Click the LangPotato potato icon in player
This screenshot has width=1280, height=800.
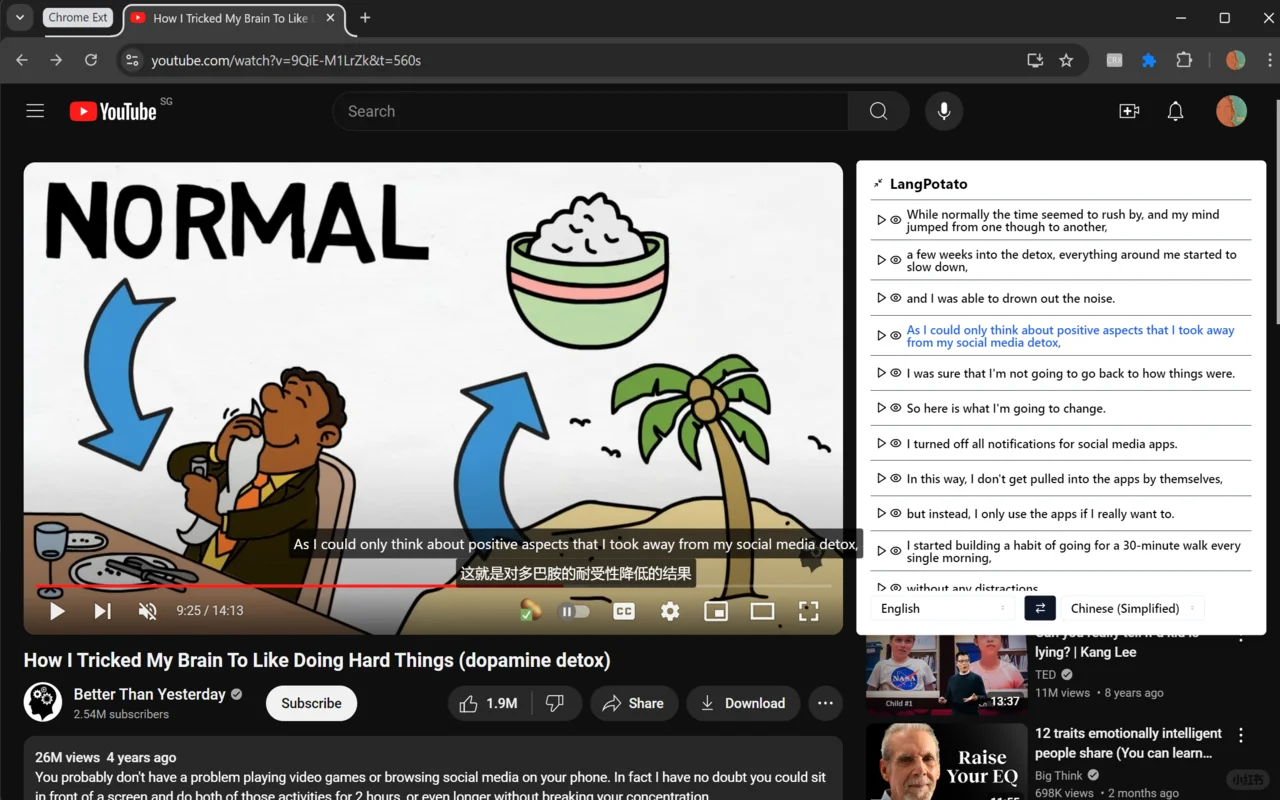(x=530, y=610)
